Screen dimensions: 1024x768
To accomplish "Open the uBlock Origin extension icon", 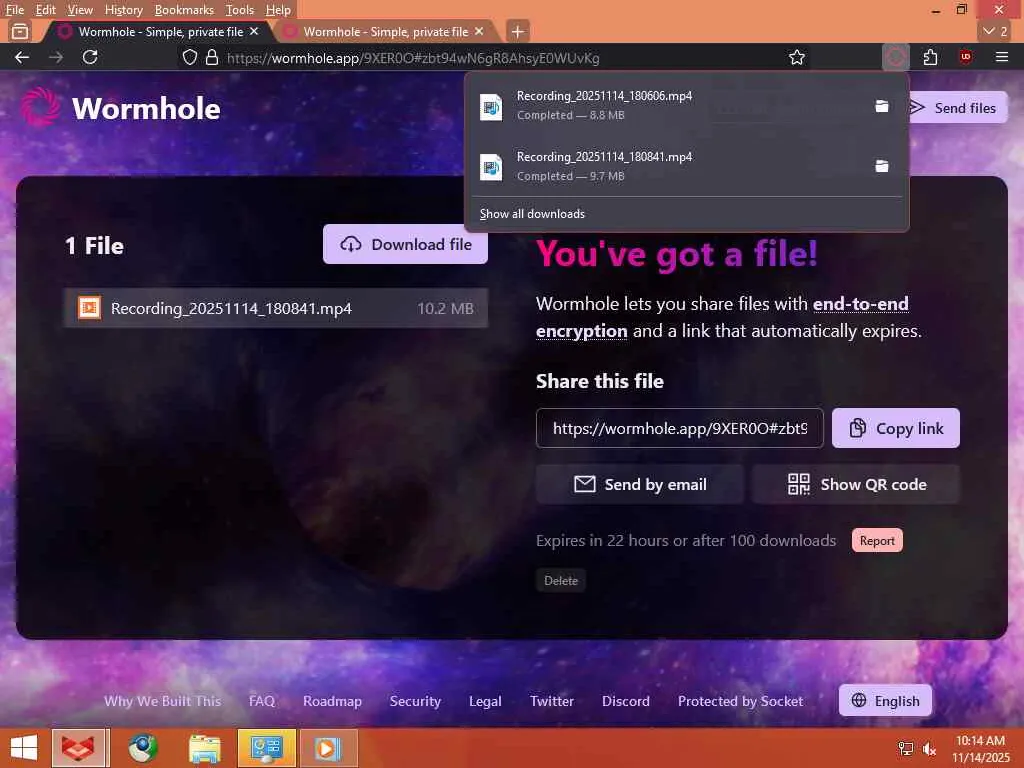I will pyautogui.click(x=966, y=57).
